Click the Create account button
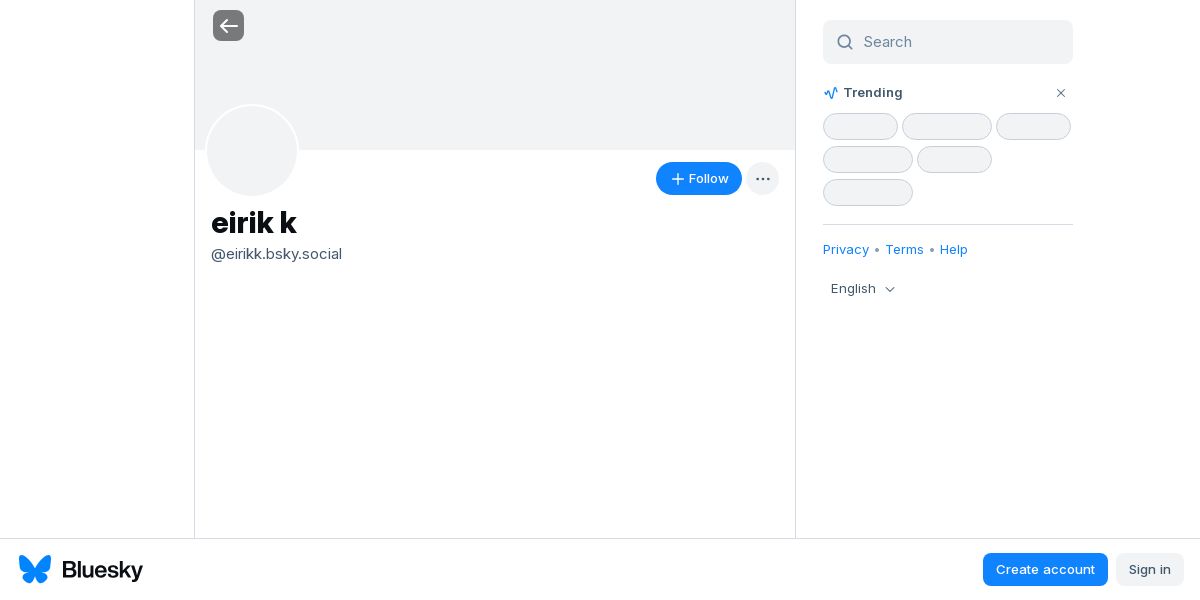The width and height of the screenshot is (1200, 600). click(1045, 569)
